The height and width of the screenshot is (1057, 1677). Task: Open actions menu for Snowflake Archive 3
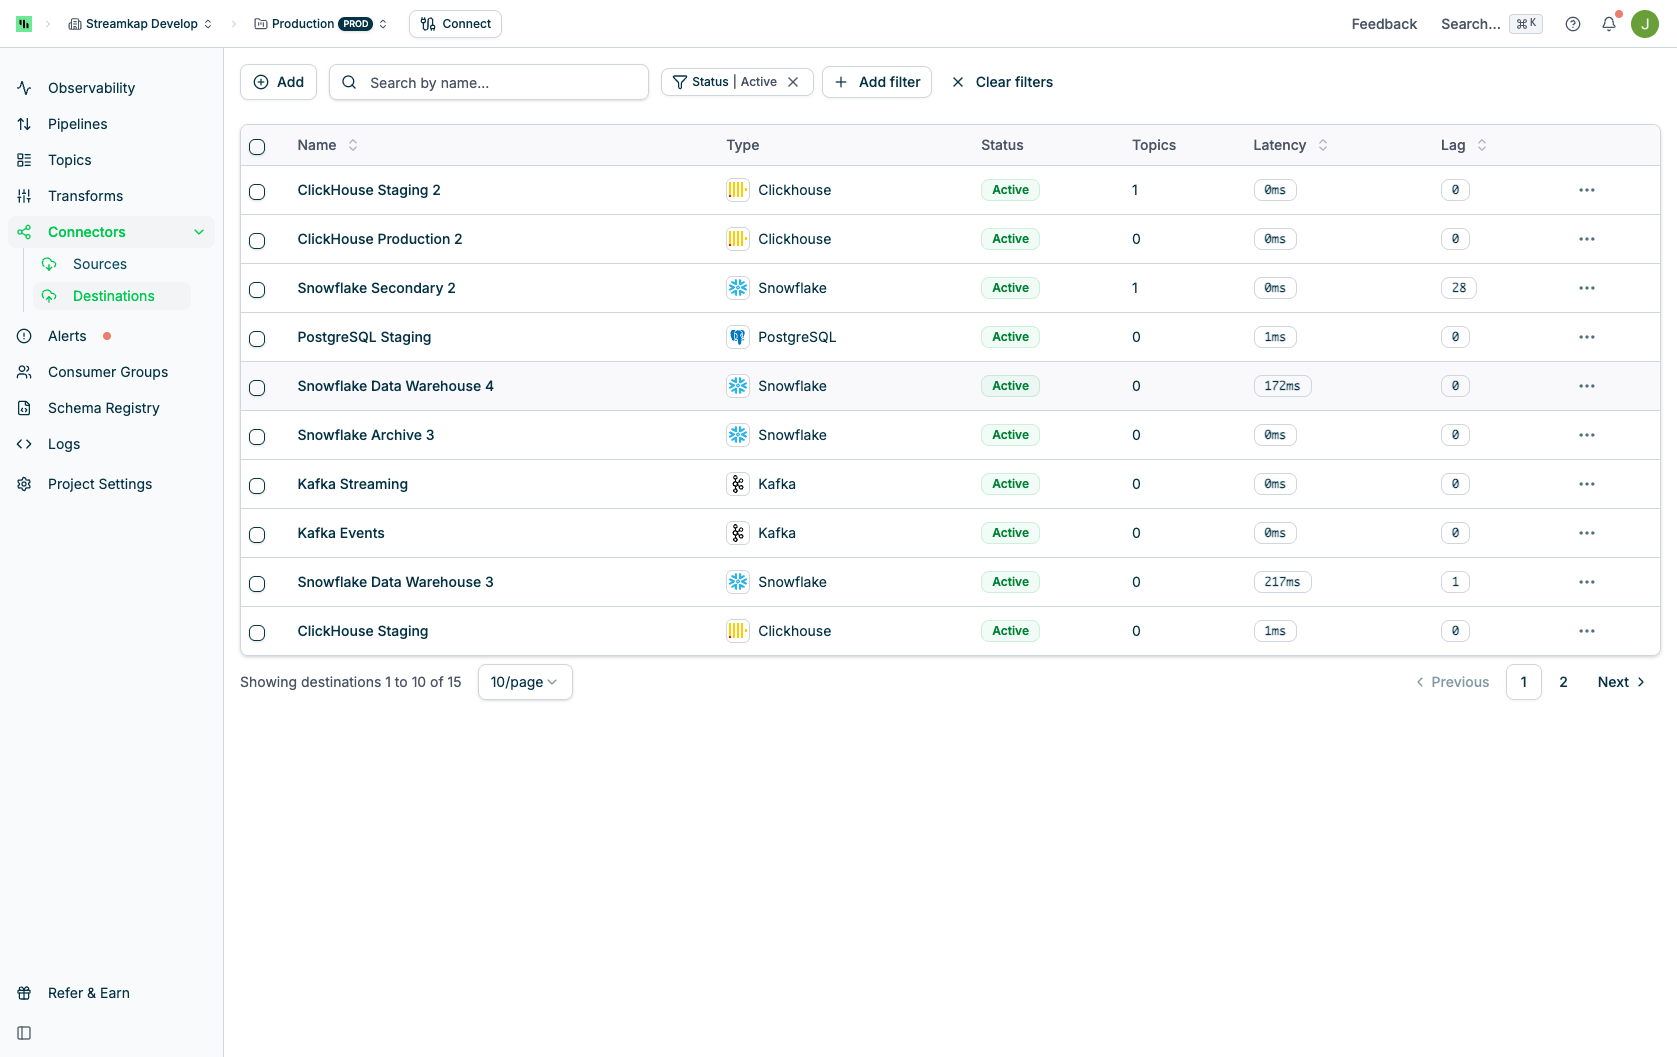pos(1587,435)
